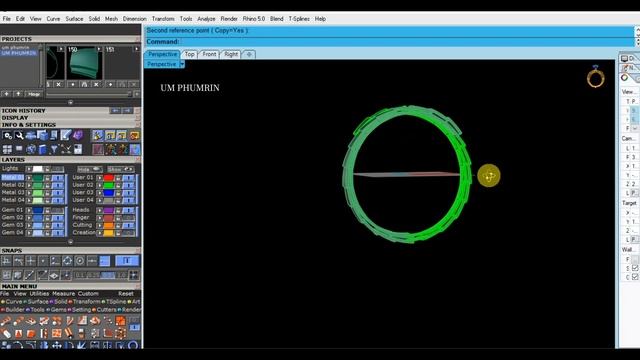Toggle the Point snap icon
The height and width of the screenshot is (360, 640).
pyautogui.click(x=43, y=260)
